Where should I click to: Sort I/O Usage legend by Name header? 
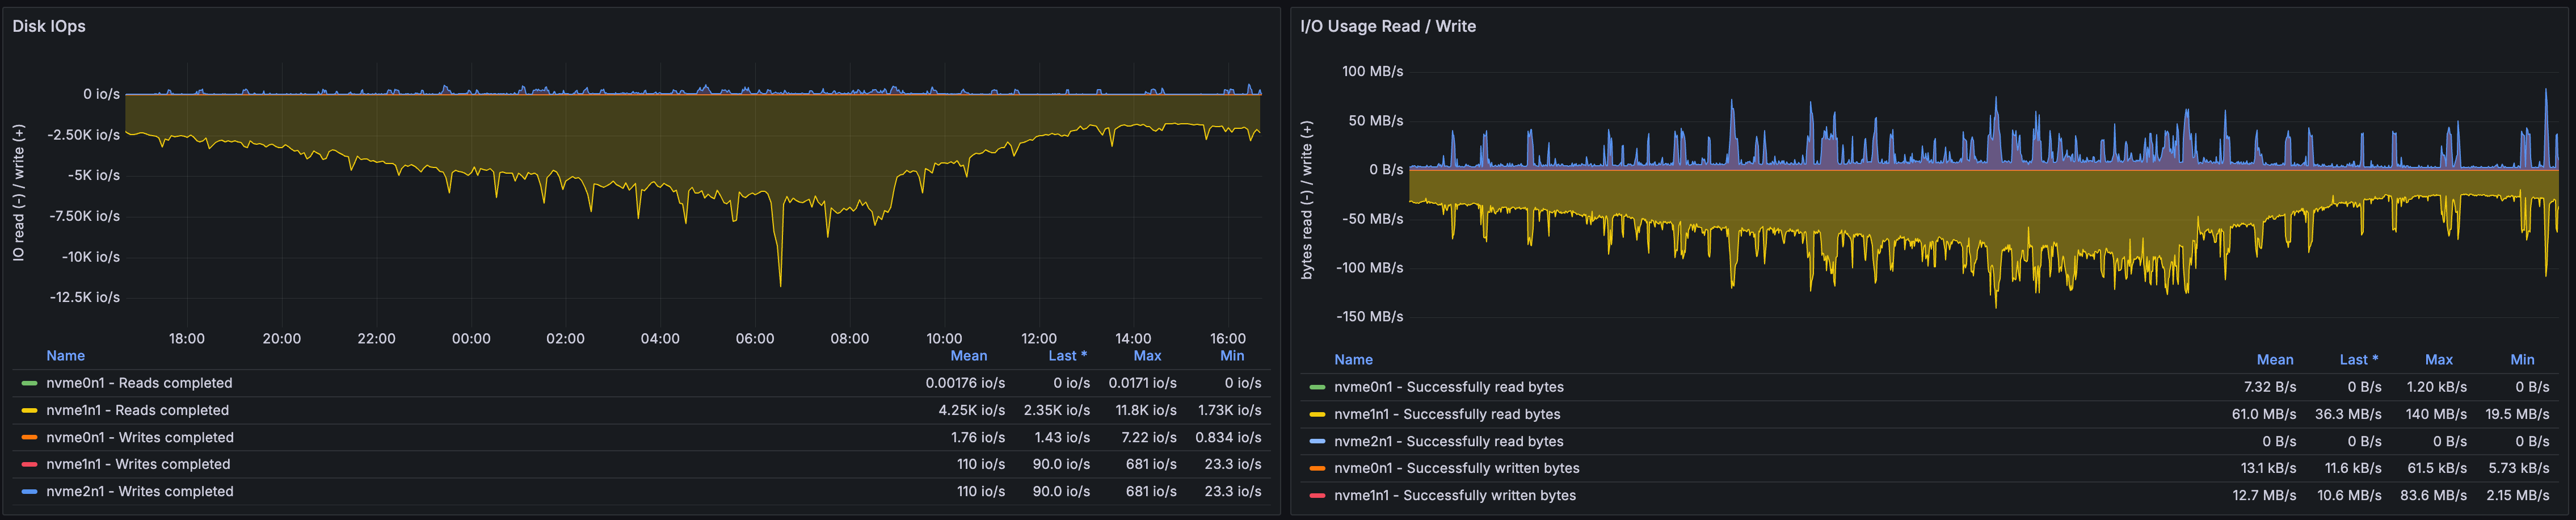click(1353, 360)
